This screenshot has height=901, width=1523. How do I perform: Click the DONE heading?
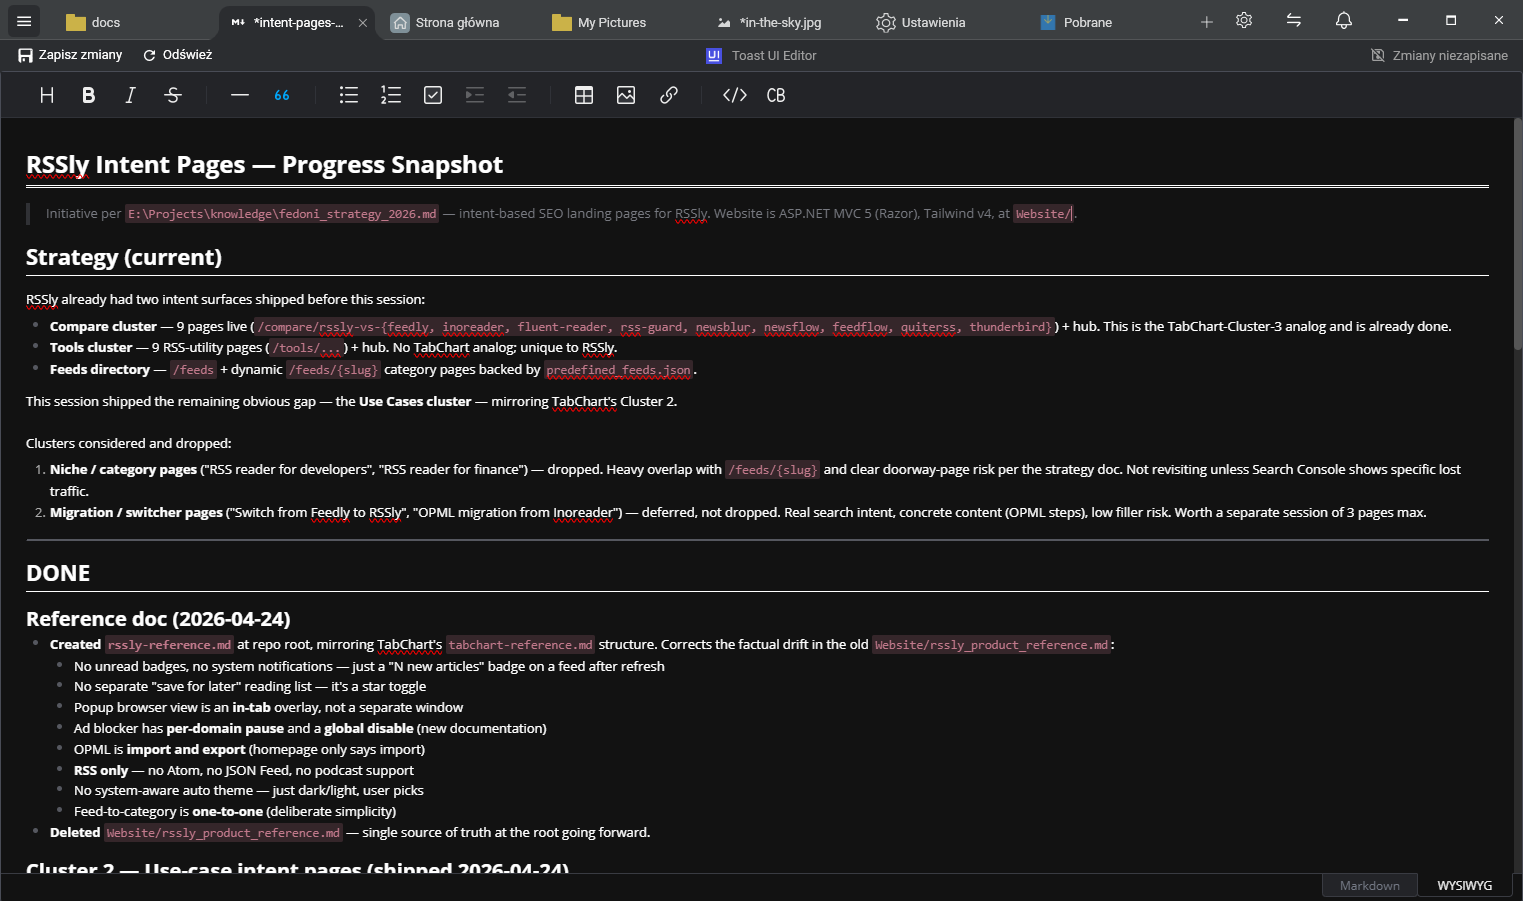coord(58,573)
